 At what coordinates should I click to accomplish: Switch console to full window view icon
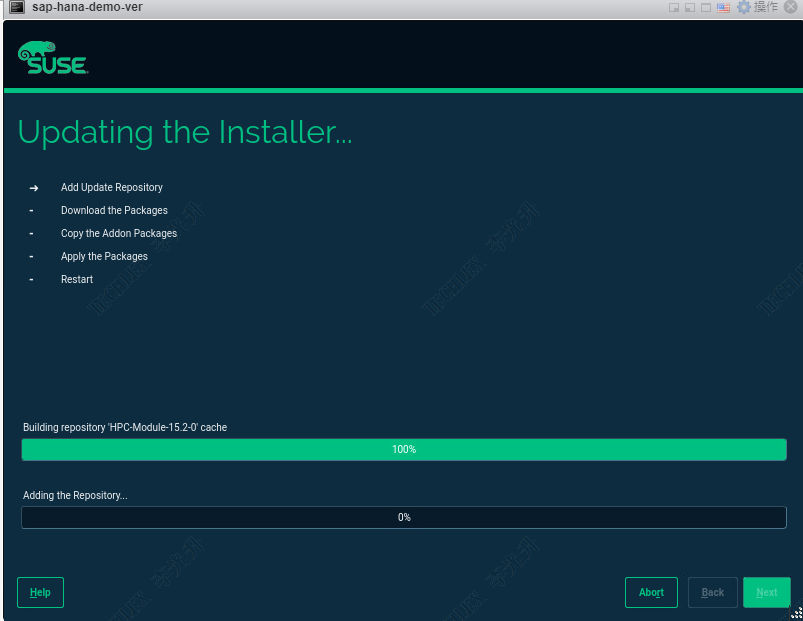pos(706,8)
